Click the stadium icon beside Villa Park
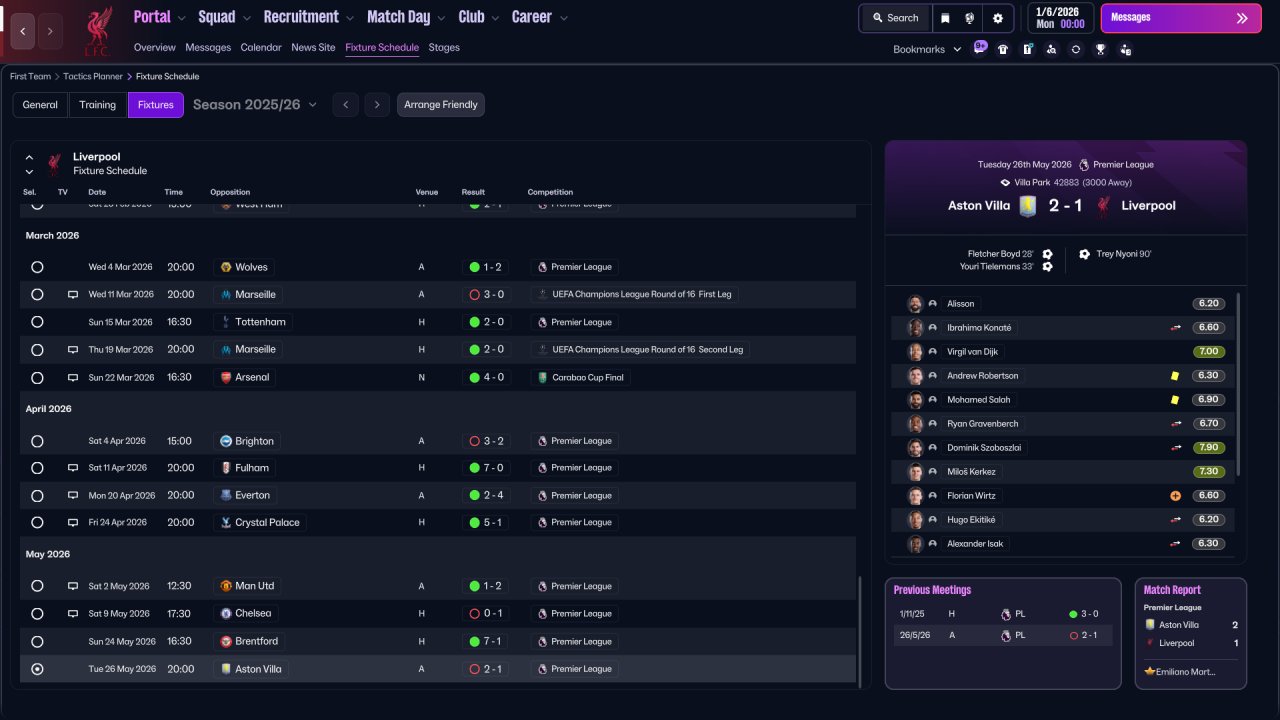Image resolution: width=1280 pixels, height=720 pixels. coord(1006,183)
